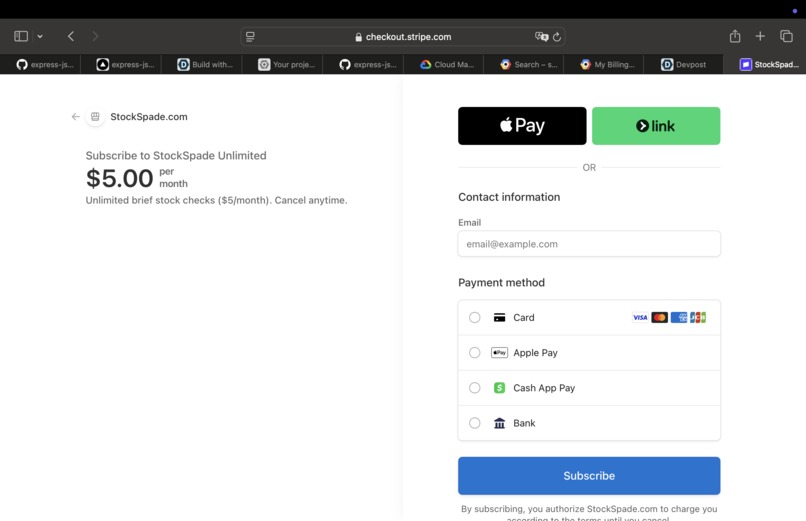Screen dimensions: 806x521
Task: Click the 'Cash App Pay' label text
Action: (x=544, y=388)
